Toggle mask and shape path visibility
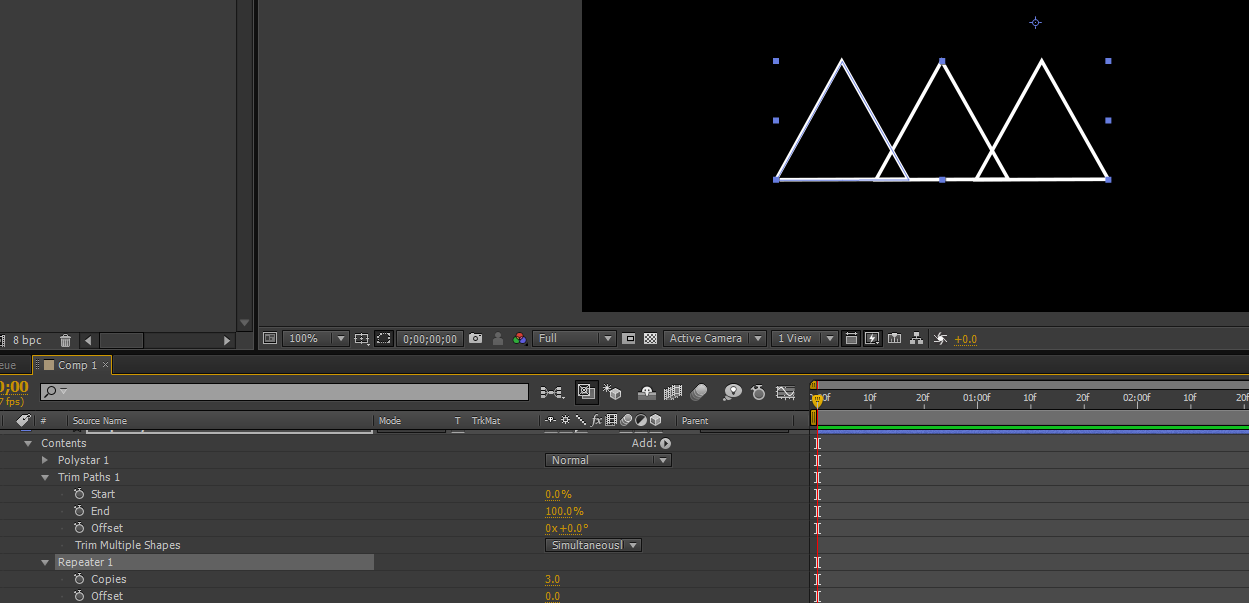This screenshot has height=603, width=1249. pyautogui.click(x=384, y=339)
